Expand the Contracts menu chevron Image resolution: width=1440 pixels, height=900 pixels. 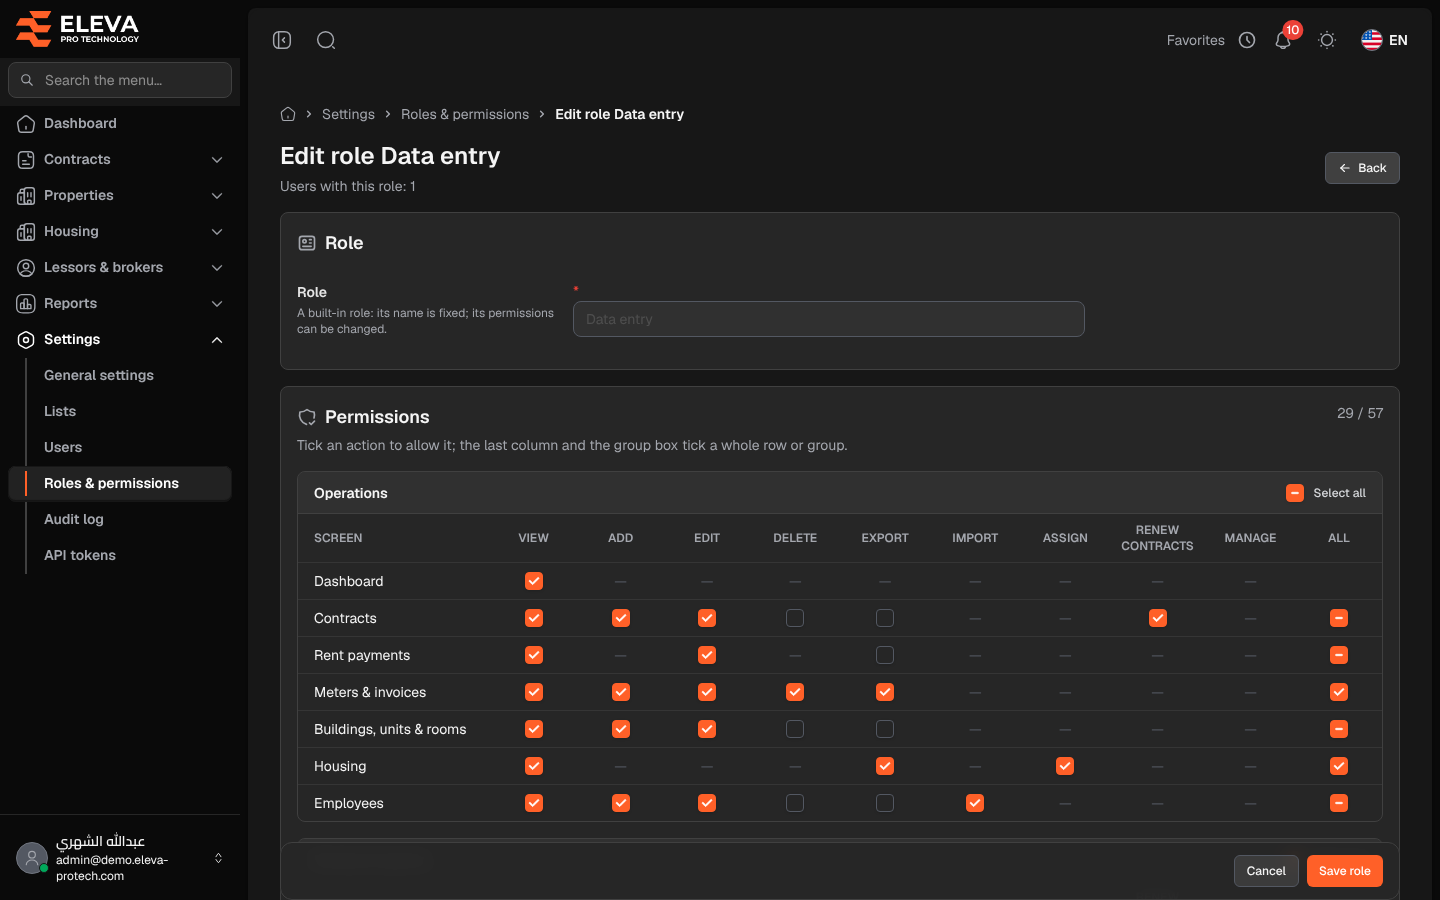(x=217, y=159)
